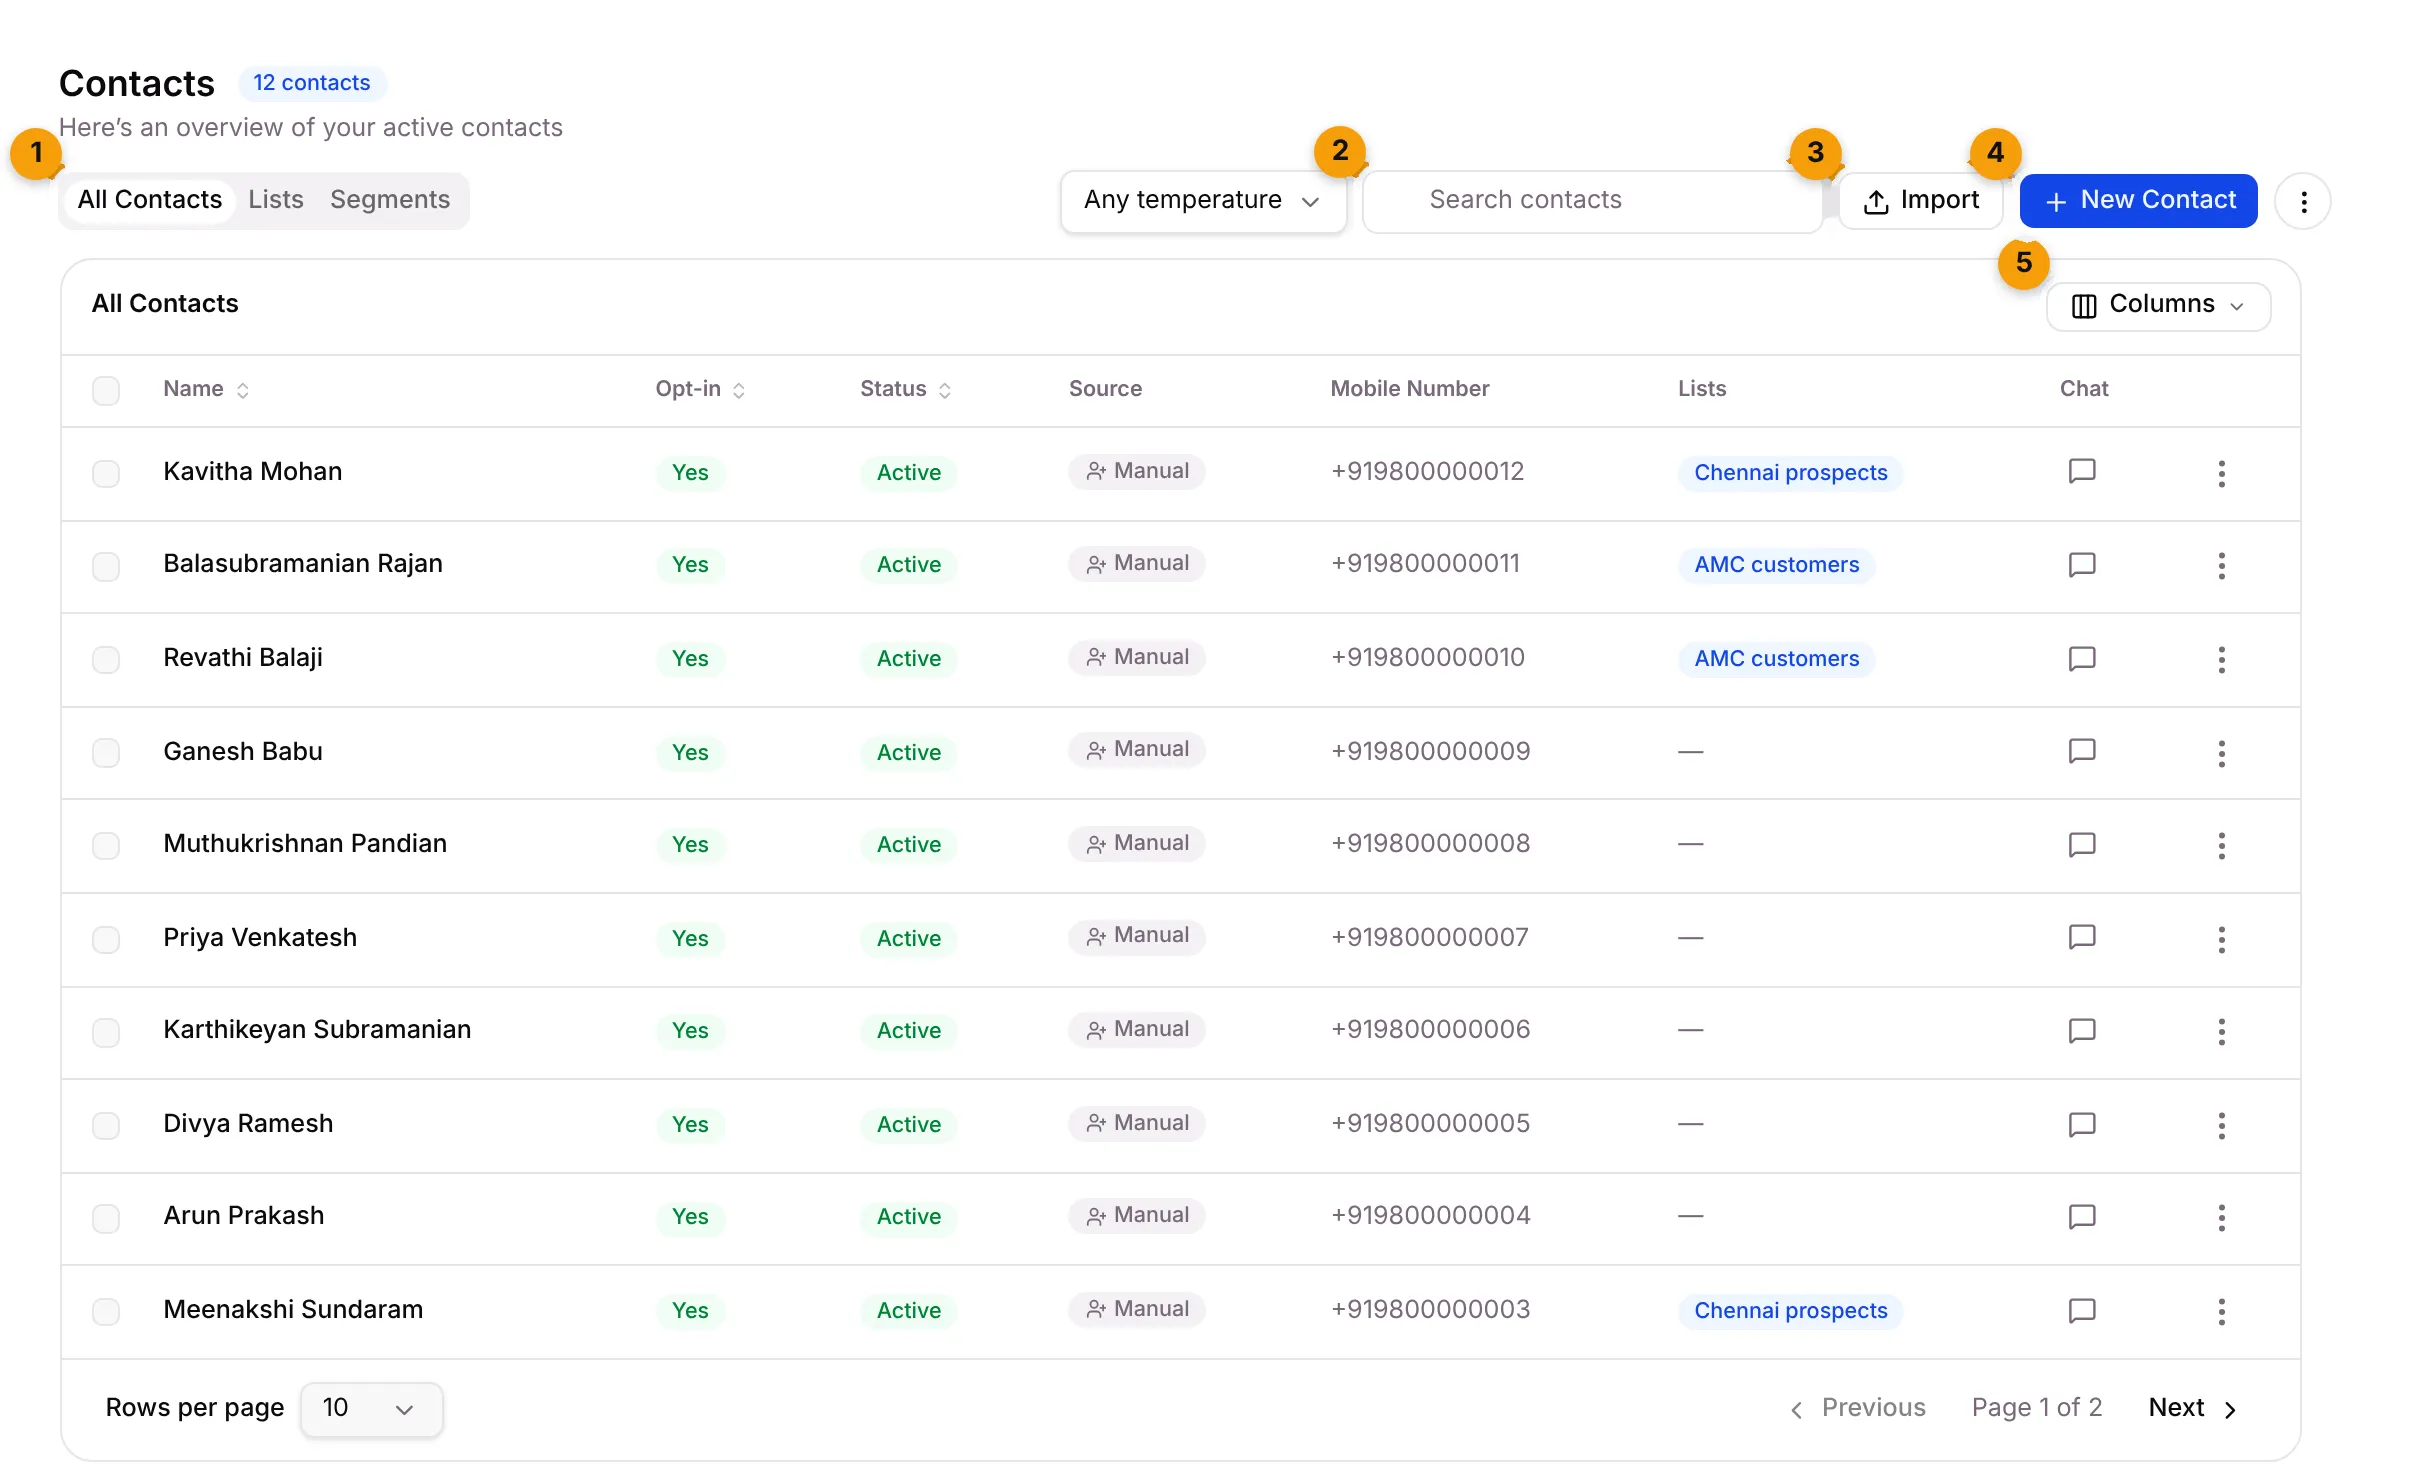
Task: Select mobile number +919800000009
Action: [x=1430, y=751]
